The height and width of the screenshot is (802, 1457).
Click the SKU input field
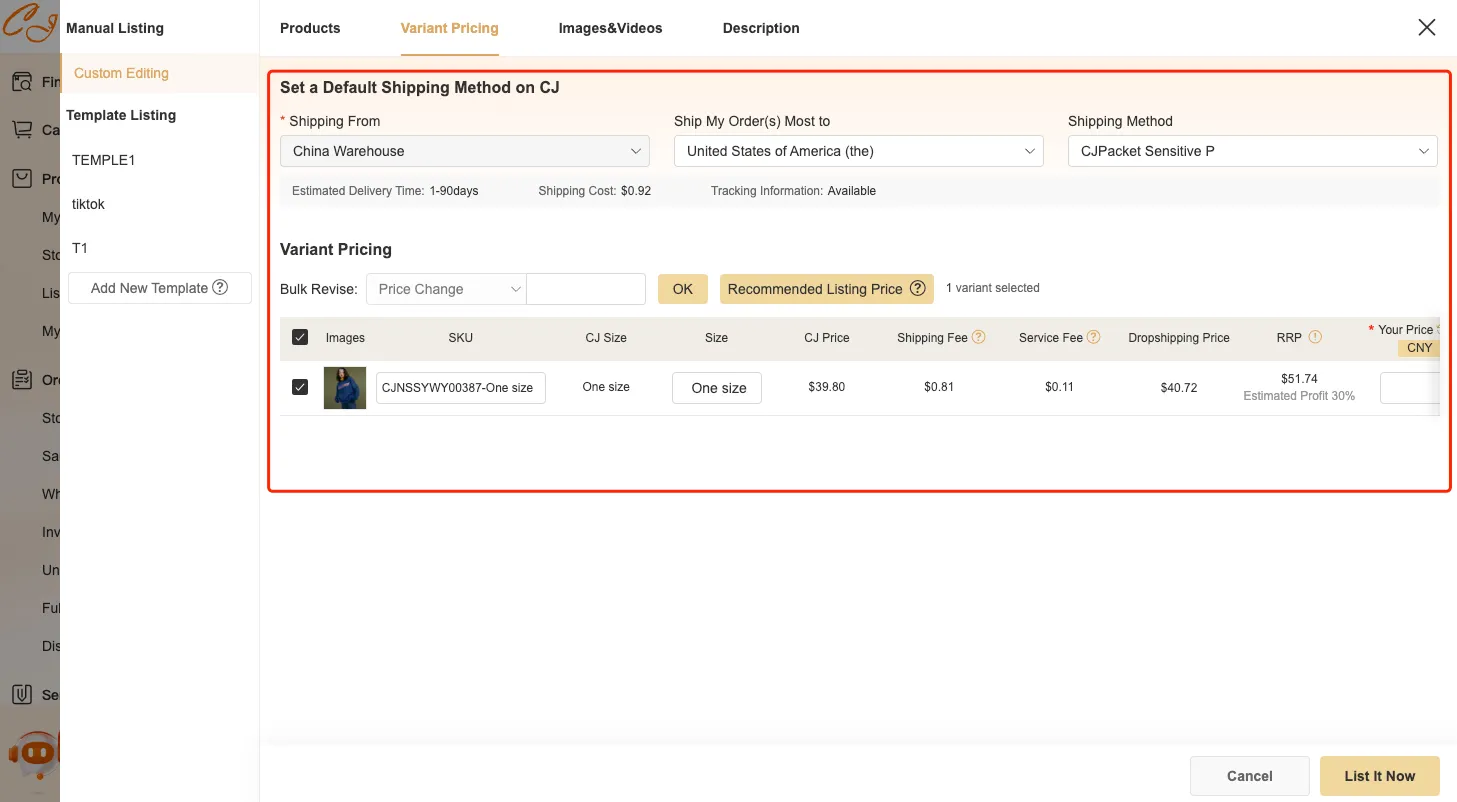(x=460, y=388)
